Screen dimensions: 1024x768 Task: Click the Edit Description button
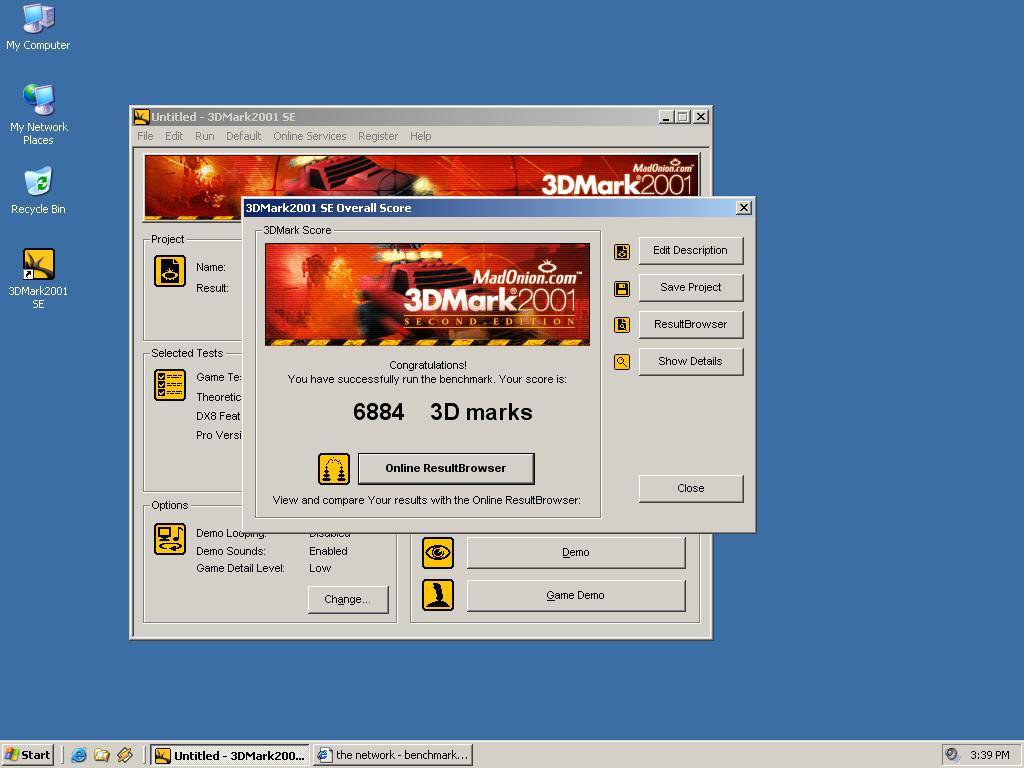690,251
